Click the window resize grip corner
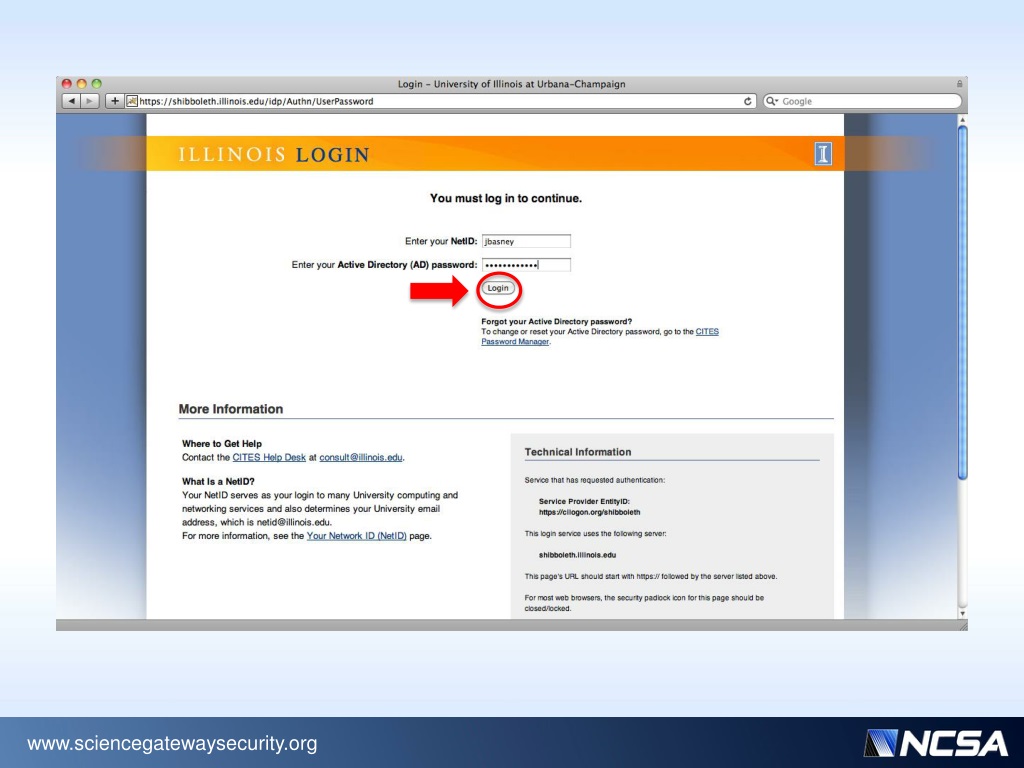Screen dimensions: 1024x768 tap(963, 626)
